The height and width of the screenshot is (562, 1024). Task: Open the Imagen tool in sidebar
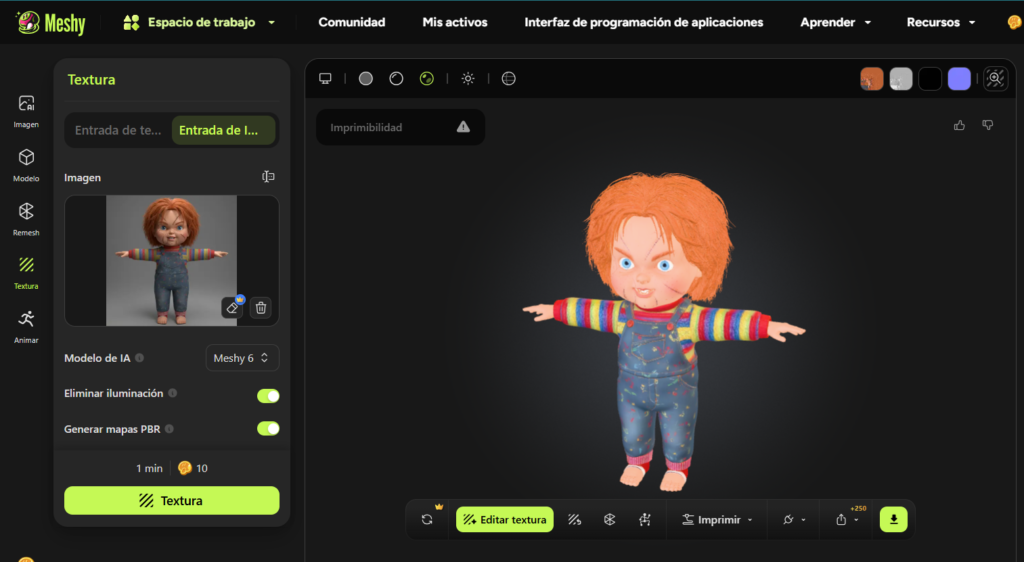(26, 111)
